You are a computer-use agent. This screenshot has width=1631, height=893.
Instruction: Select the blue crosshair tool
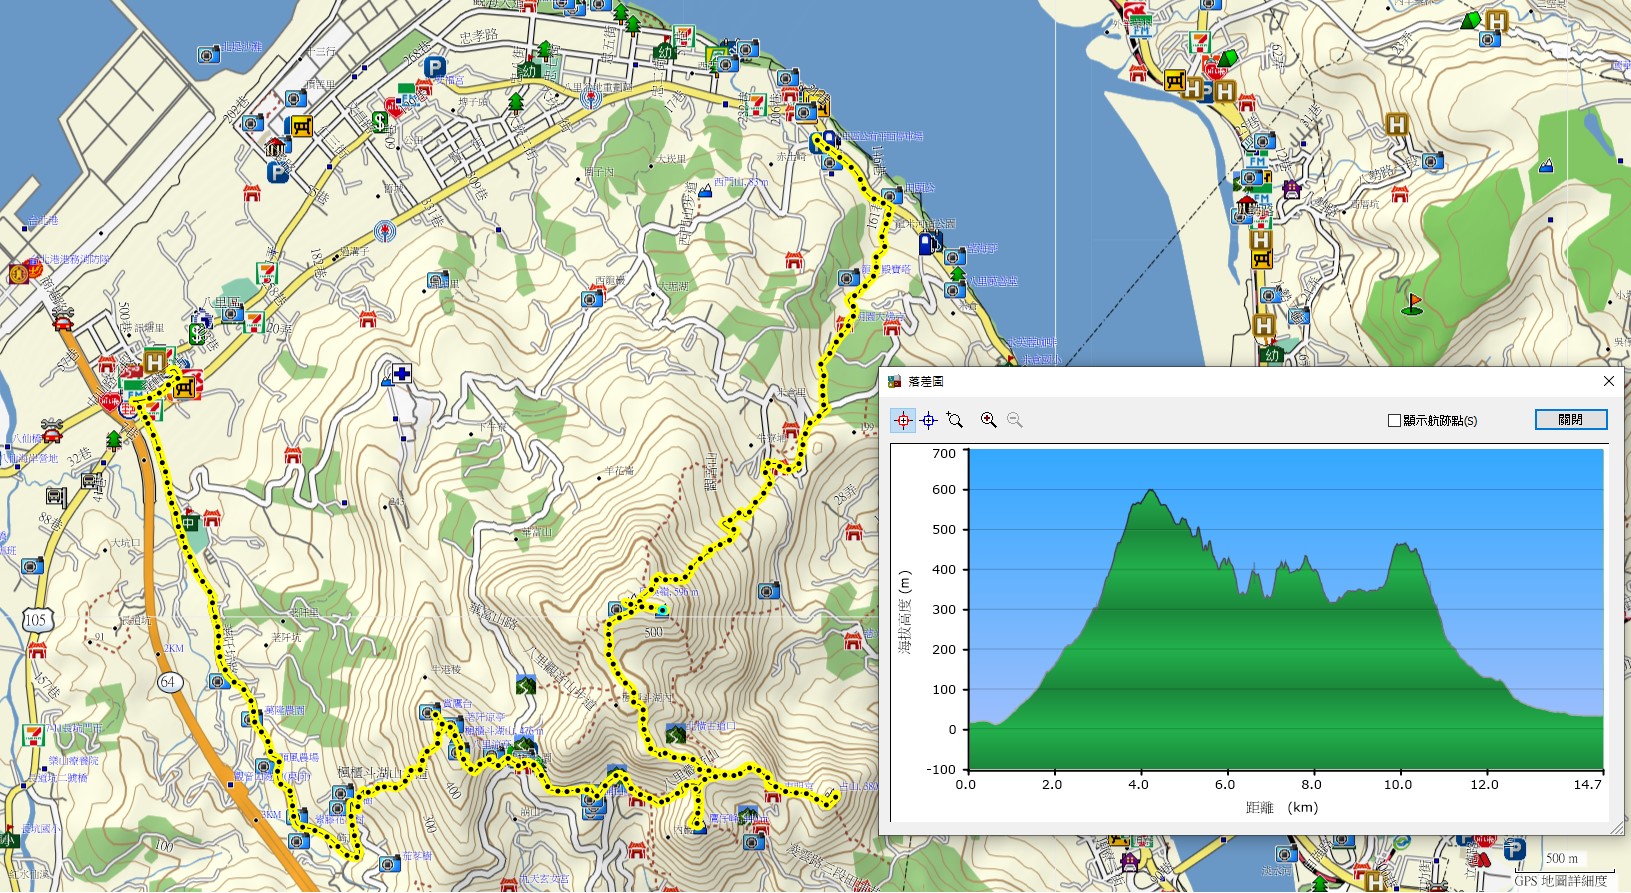929,421
